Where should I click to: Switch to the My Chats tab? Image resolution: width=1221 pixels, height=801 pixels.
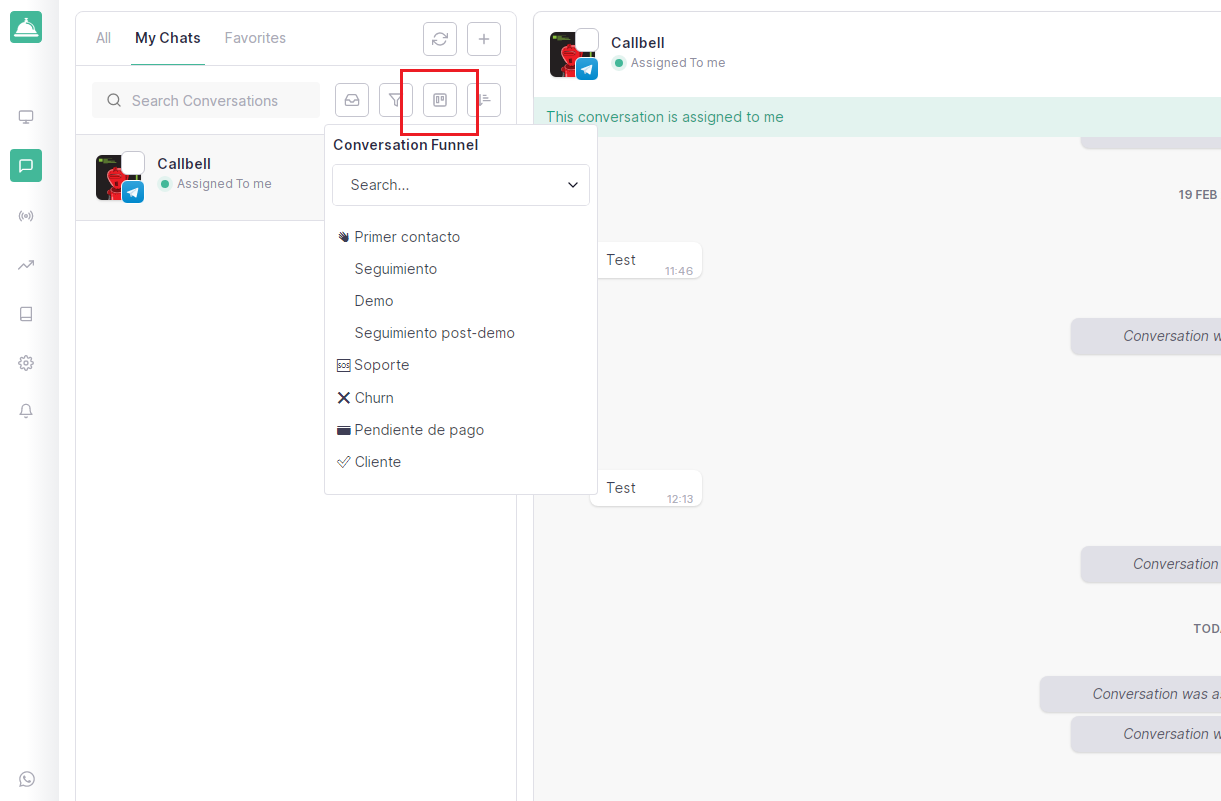coord(168,38)
